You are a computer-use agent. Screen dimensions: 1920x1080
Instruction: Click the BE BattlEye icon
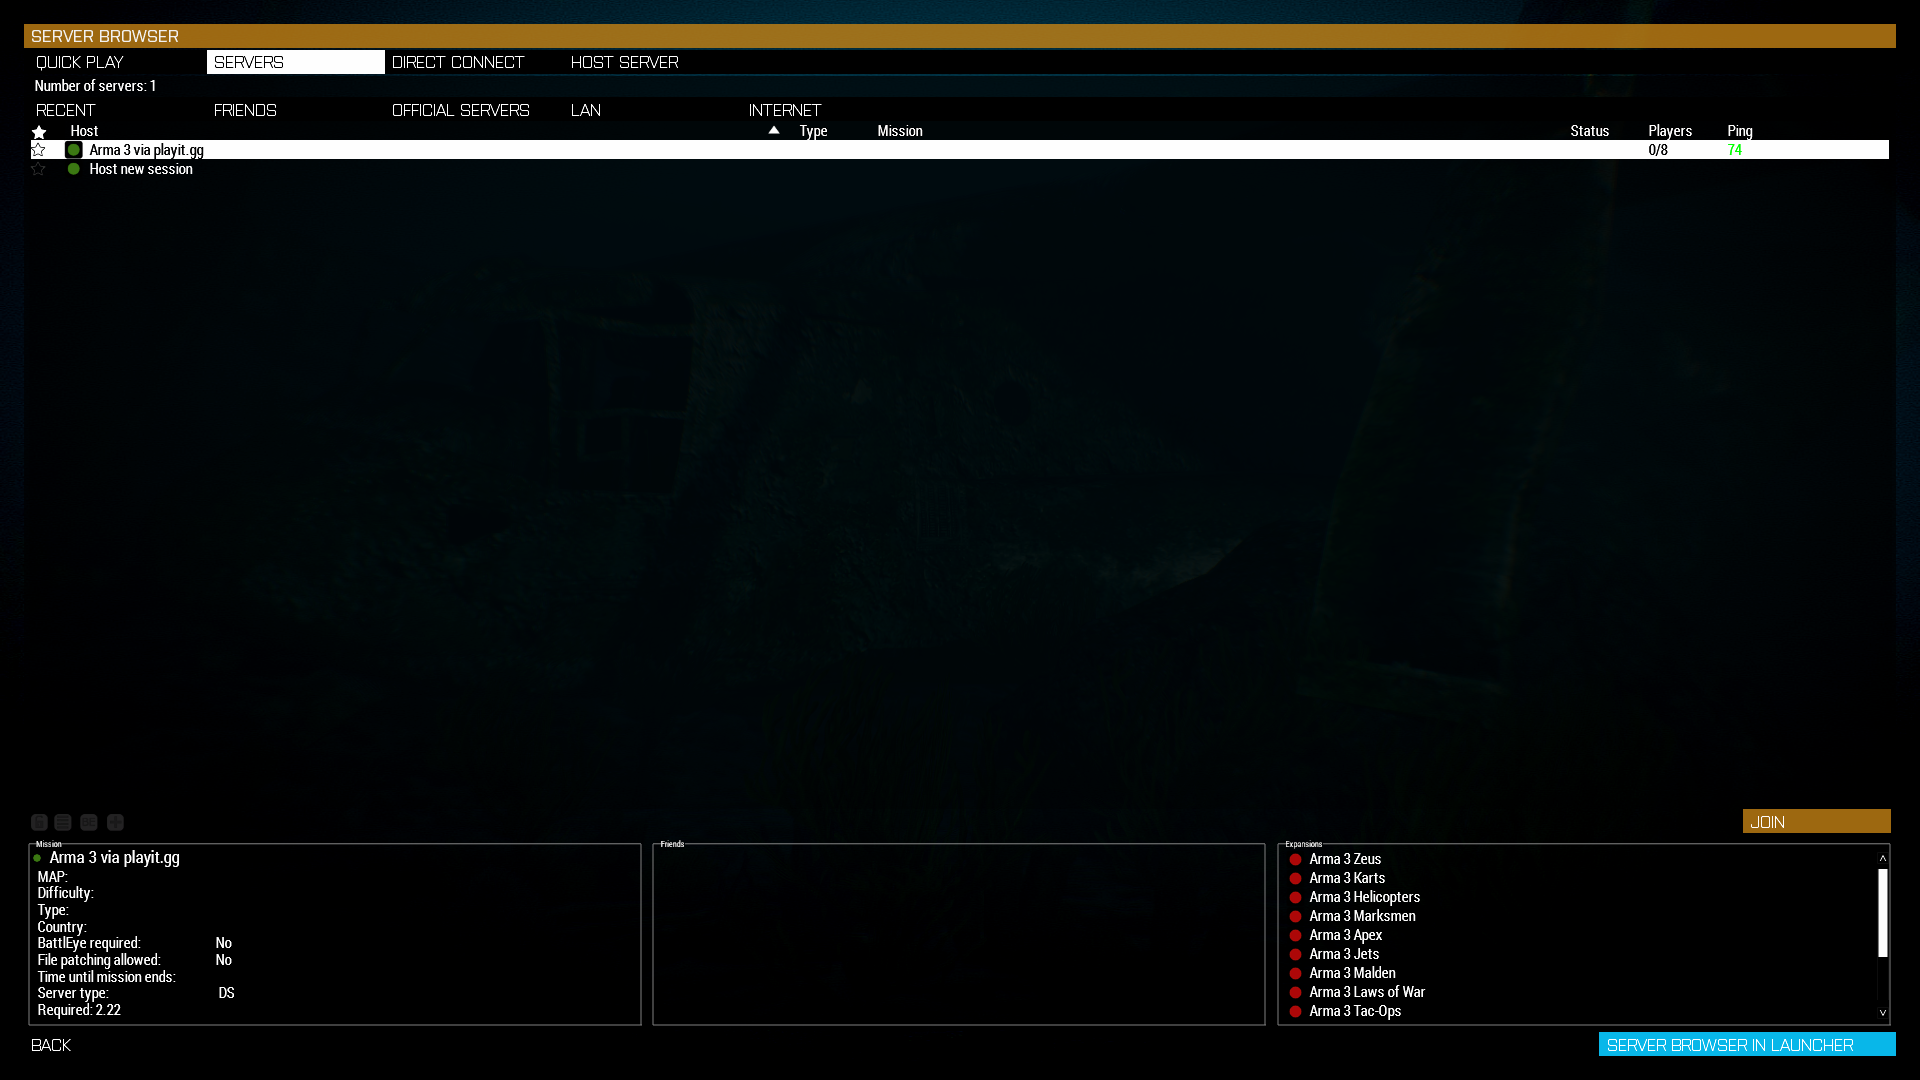[x=89, y=822]
